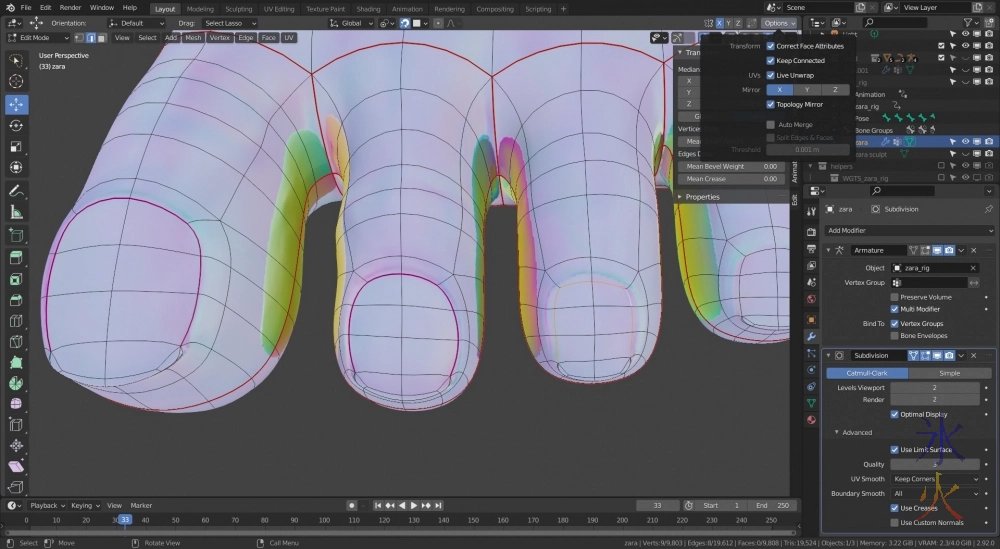1000x549 pixels.
Task: Pin the properties editor context
Action: [x=989, y=209]
